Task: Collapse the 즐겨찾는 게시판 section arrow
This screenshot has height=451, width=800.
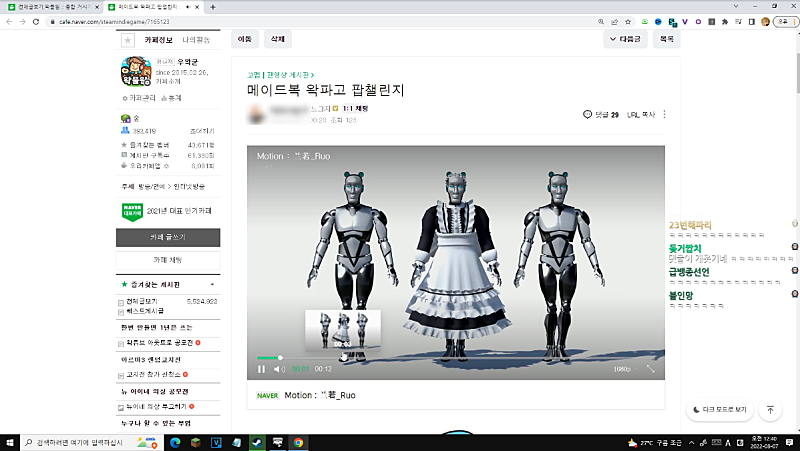Action: 212,285
